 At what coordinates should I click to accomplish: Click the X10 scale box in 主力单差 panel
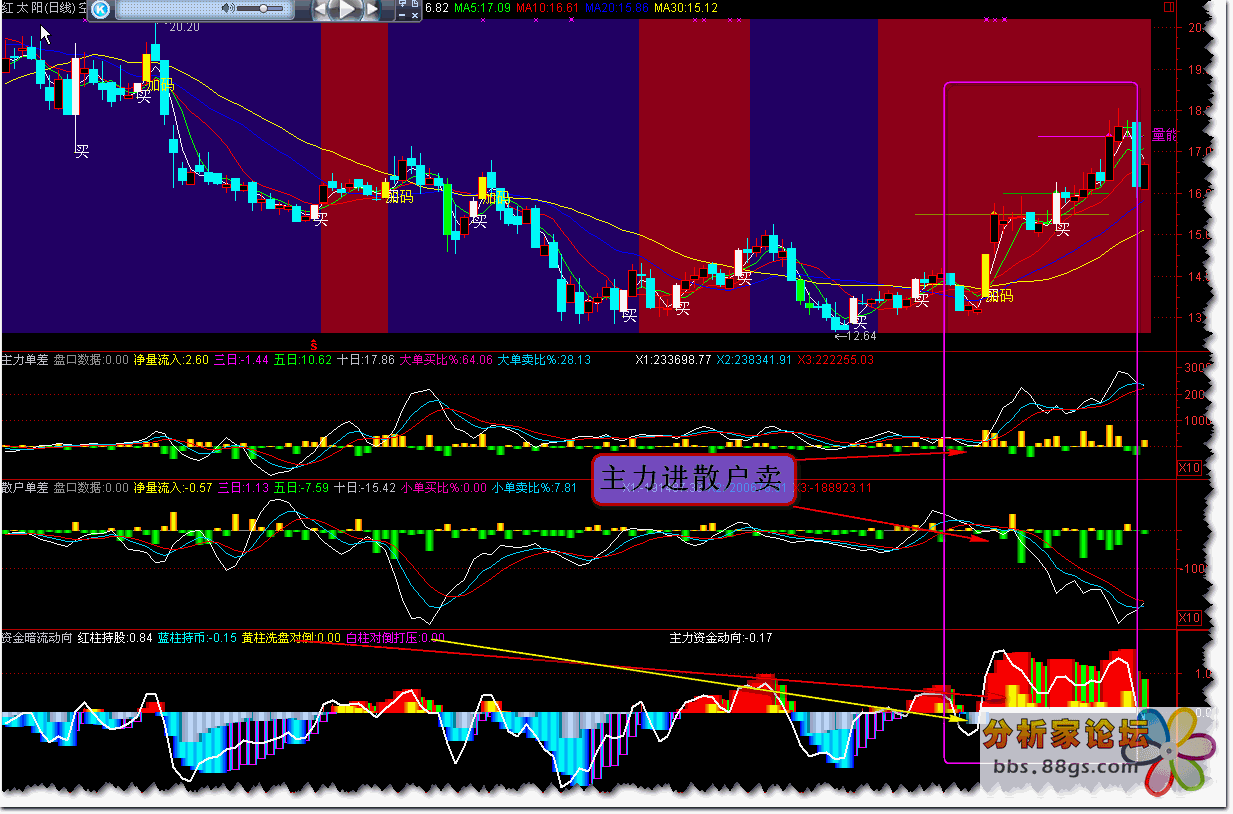1189,467
